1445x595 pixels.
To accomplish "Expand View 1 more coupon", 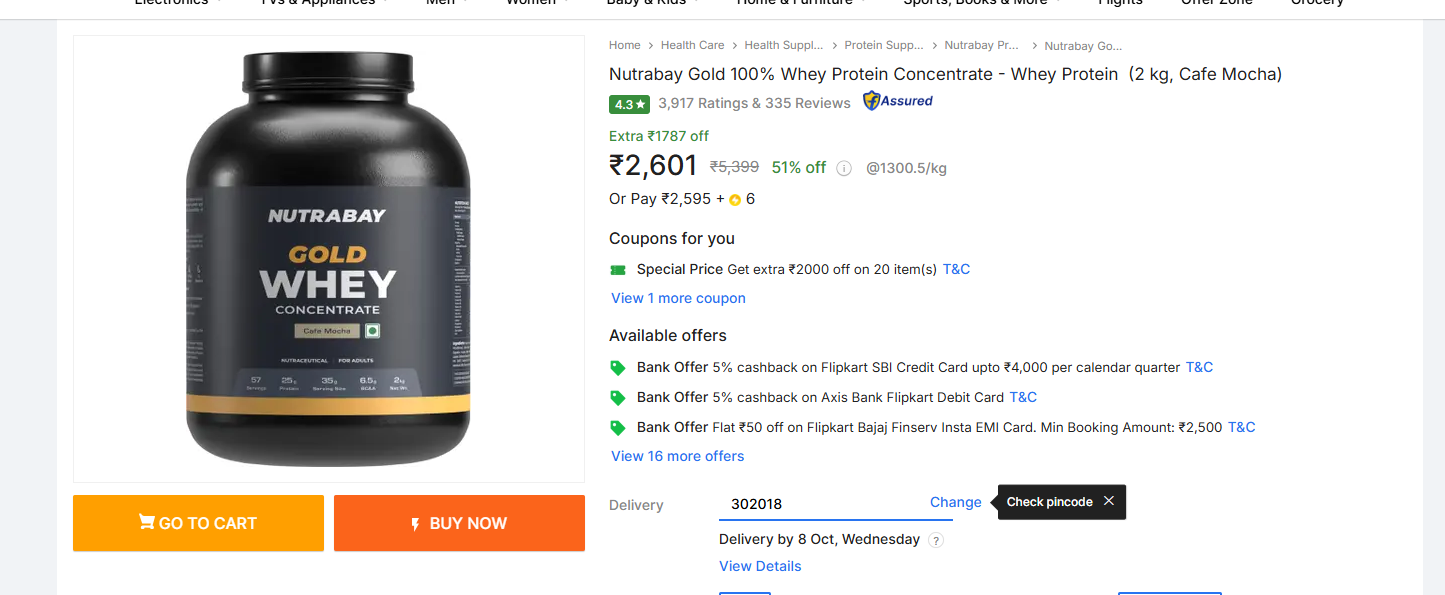I will point(678,298).
